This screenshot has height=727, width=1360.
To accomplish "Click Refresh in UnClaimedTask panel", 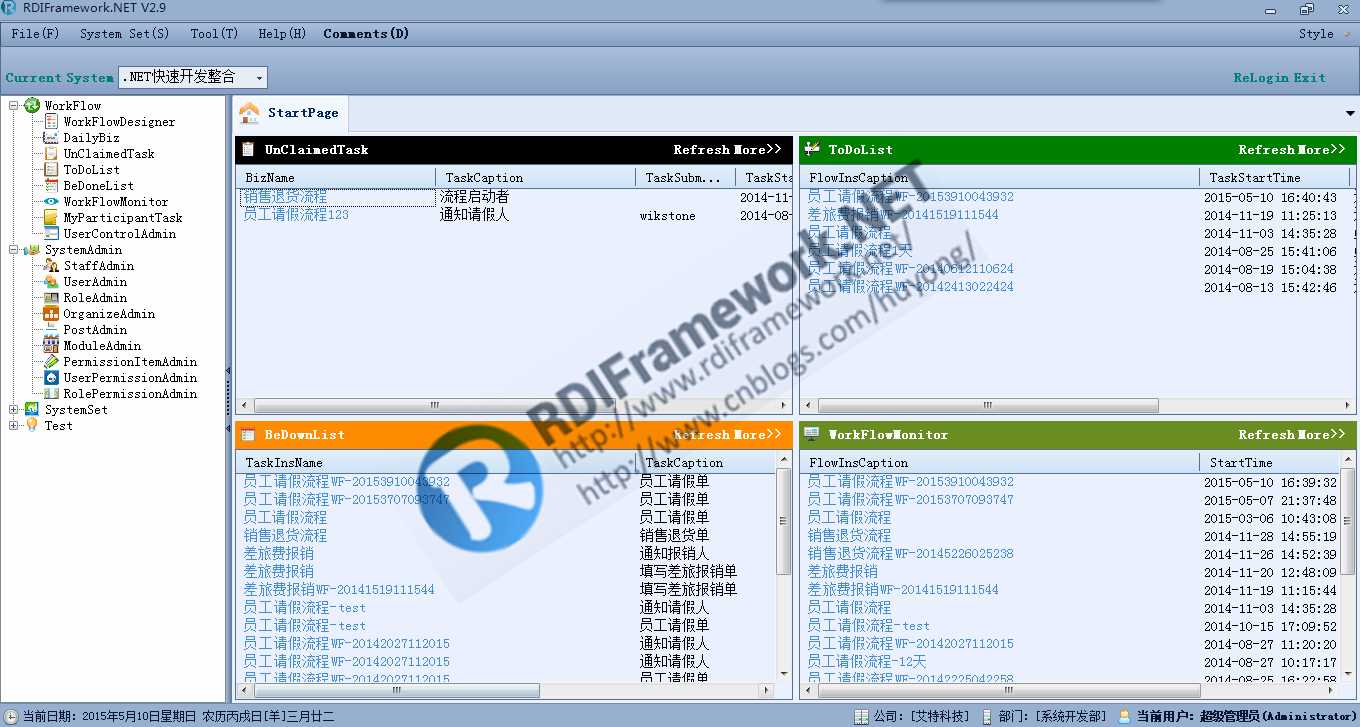I will [x=701, y=150].
